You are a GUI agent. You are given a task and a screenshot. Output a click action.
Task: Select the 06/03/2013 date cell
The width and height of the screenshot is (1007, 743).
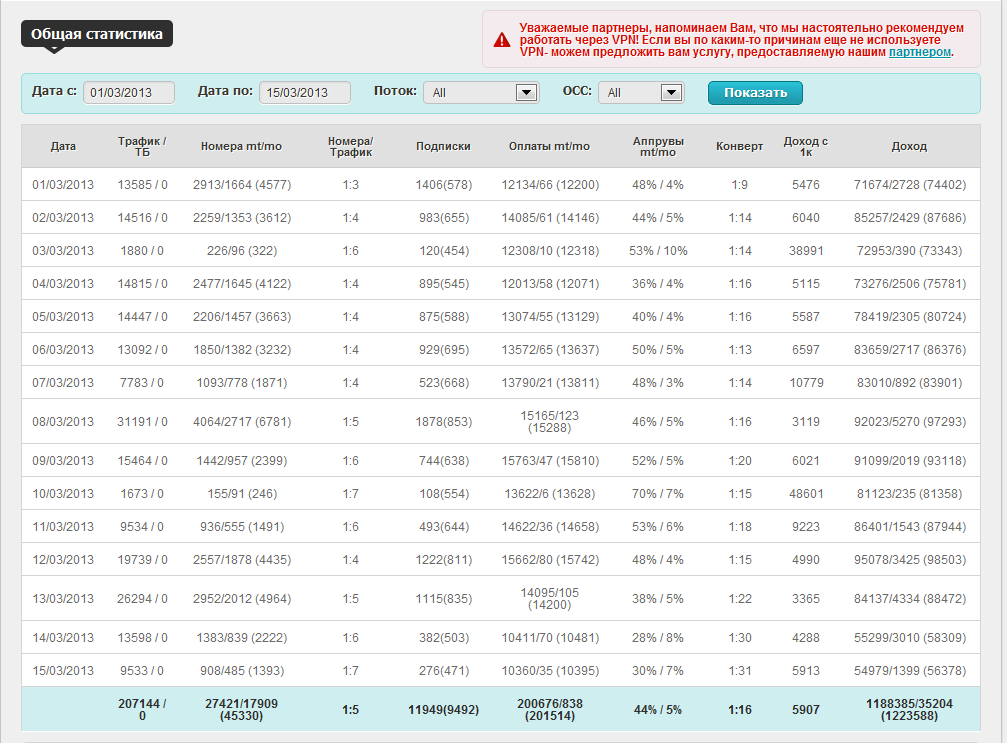click(63, 350)
